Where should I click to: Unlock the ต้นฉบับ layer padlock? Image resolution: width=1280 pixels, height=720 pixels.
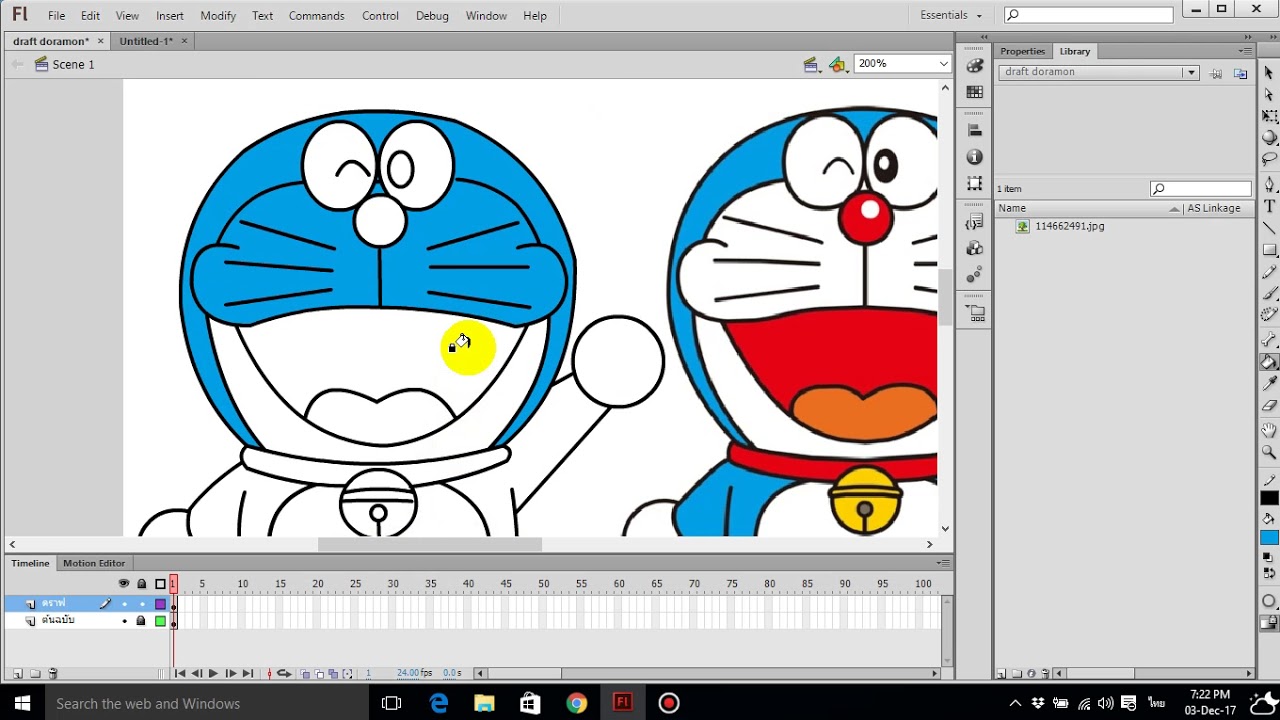point(141,621)
